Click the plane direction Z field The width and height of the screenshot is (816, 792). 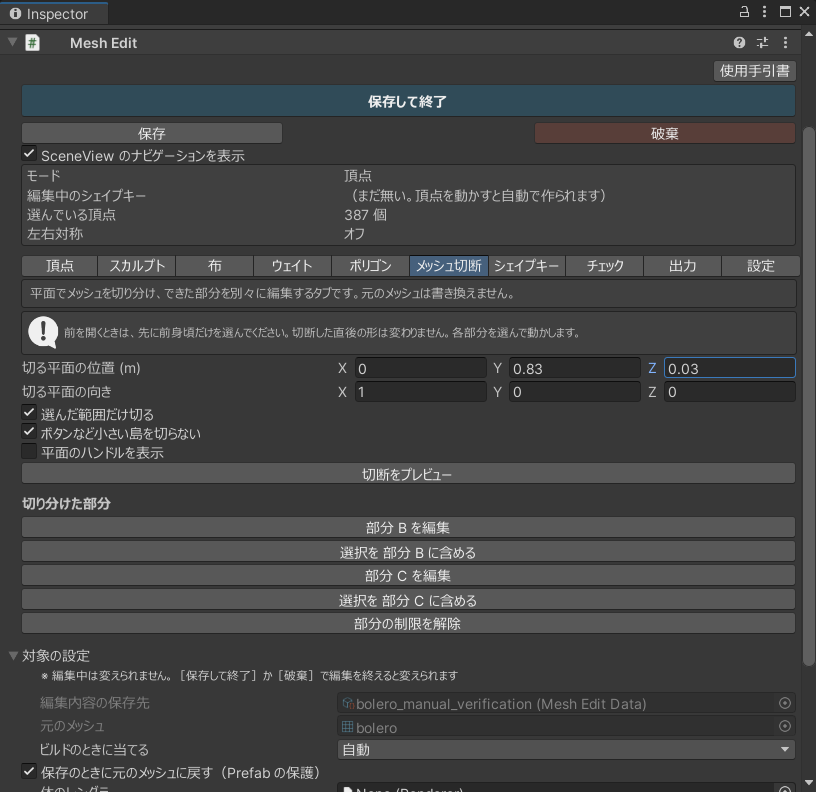tap(730, 392)
